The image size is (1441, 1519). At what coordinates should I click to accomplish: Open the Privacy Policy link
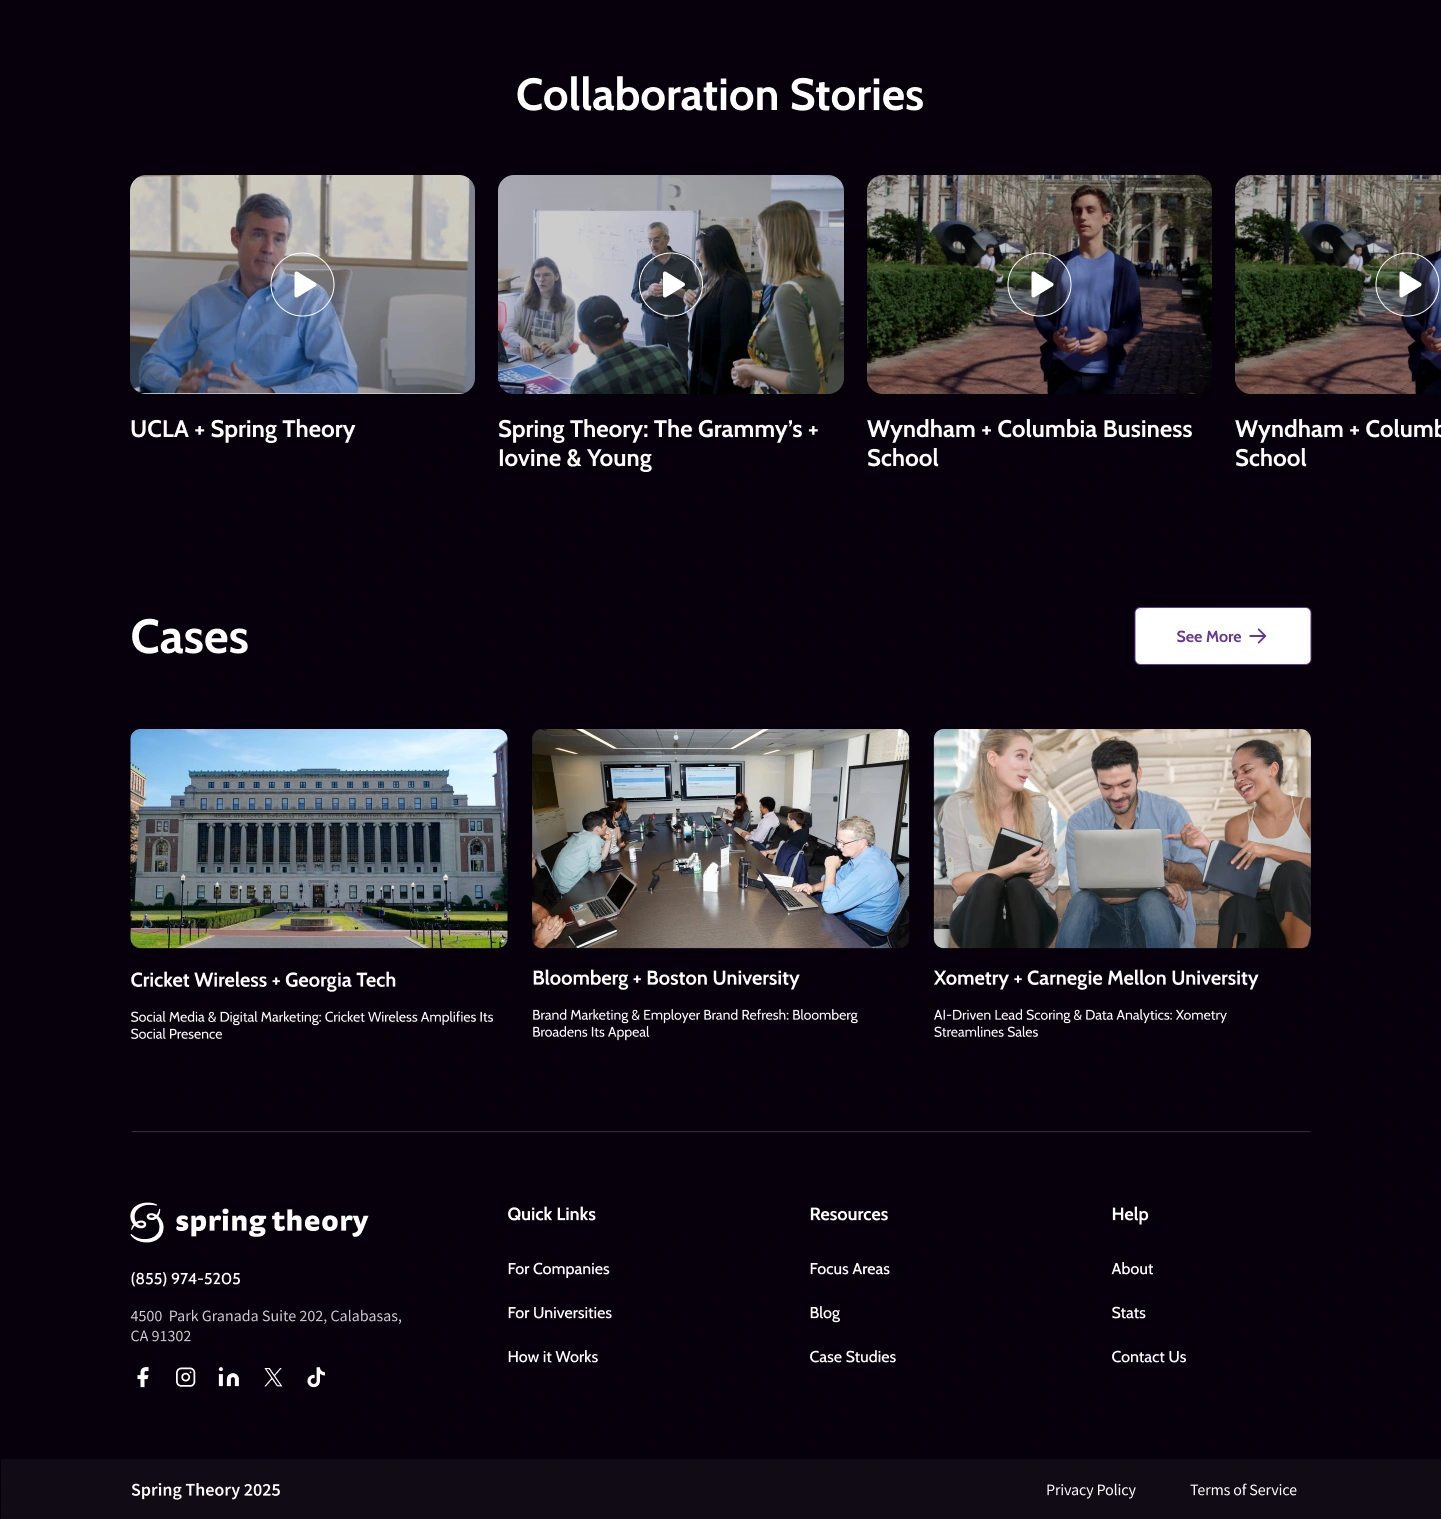click(x=1091, y=1490)
